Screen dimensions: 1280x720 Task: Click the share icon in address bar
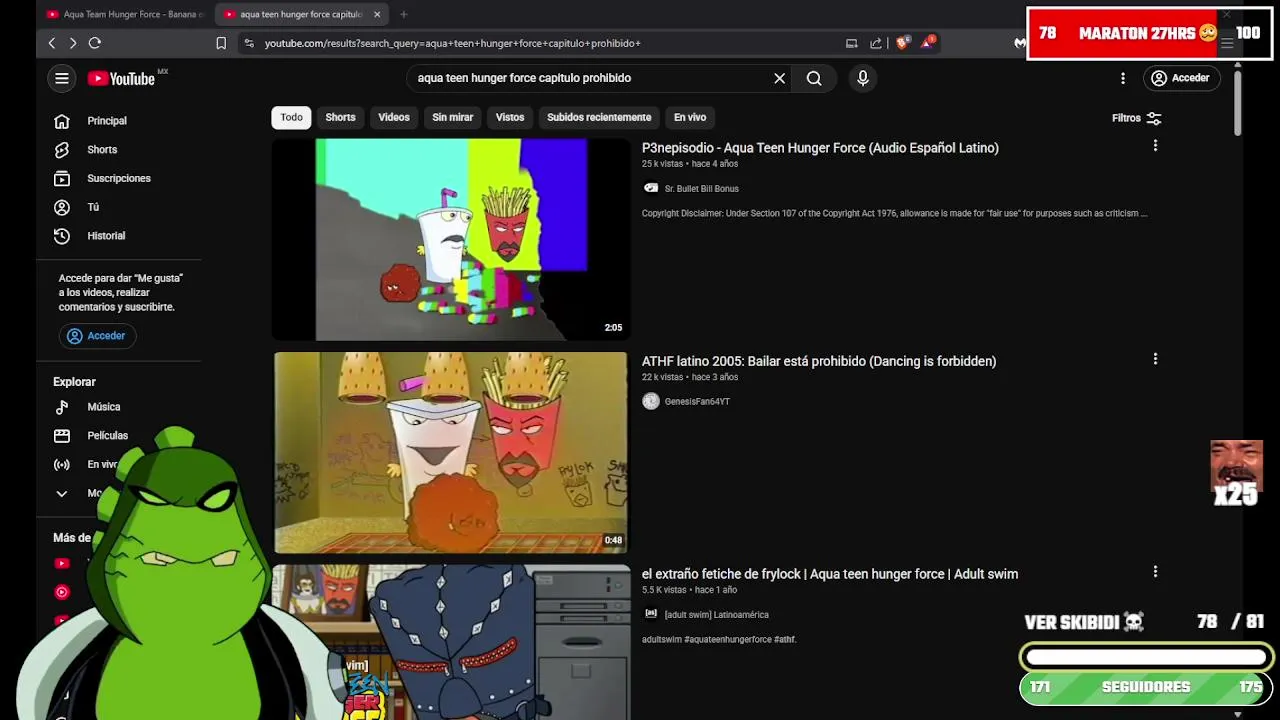click(876, 43)
